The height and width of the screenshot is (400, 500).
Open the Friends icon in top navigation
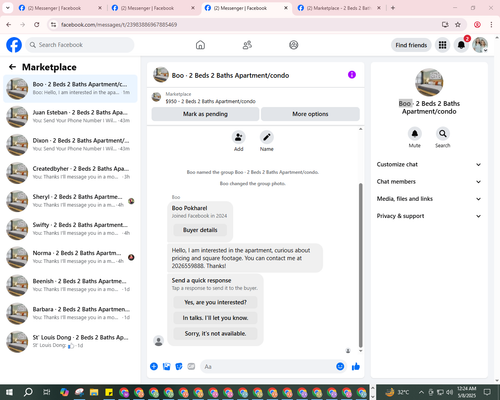point(247,45)
